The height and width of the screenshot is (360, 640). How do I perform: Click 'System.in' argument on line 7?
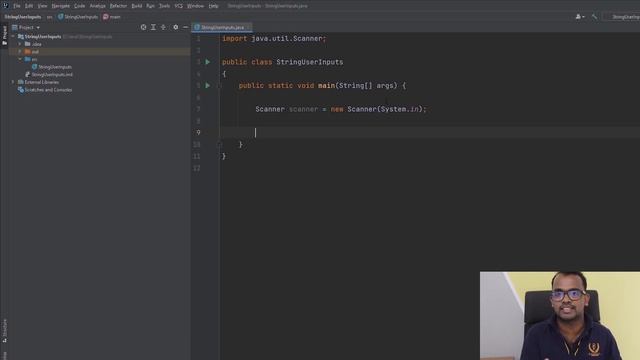tap(400, 109)
